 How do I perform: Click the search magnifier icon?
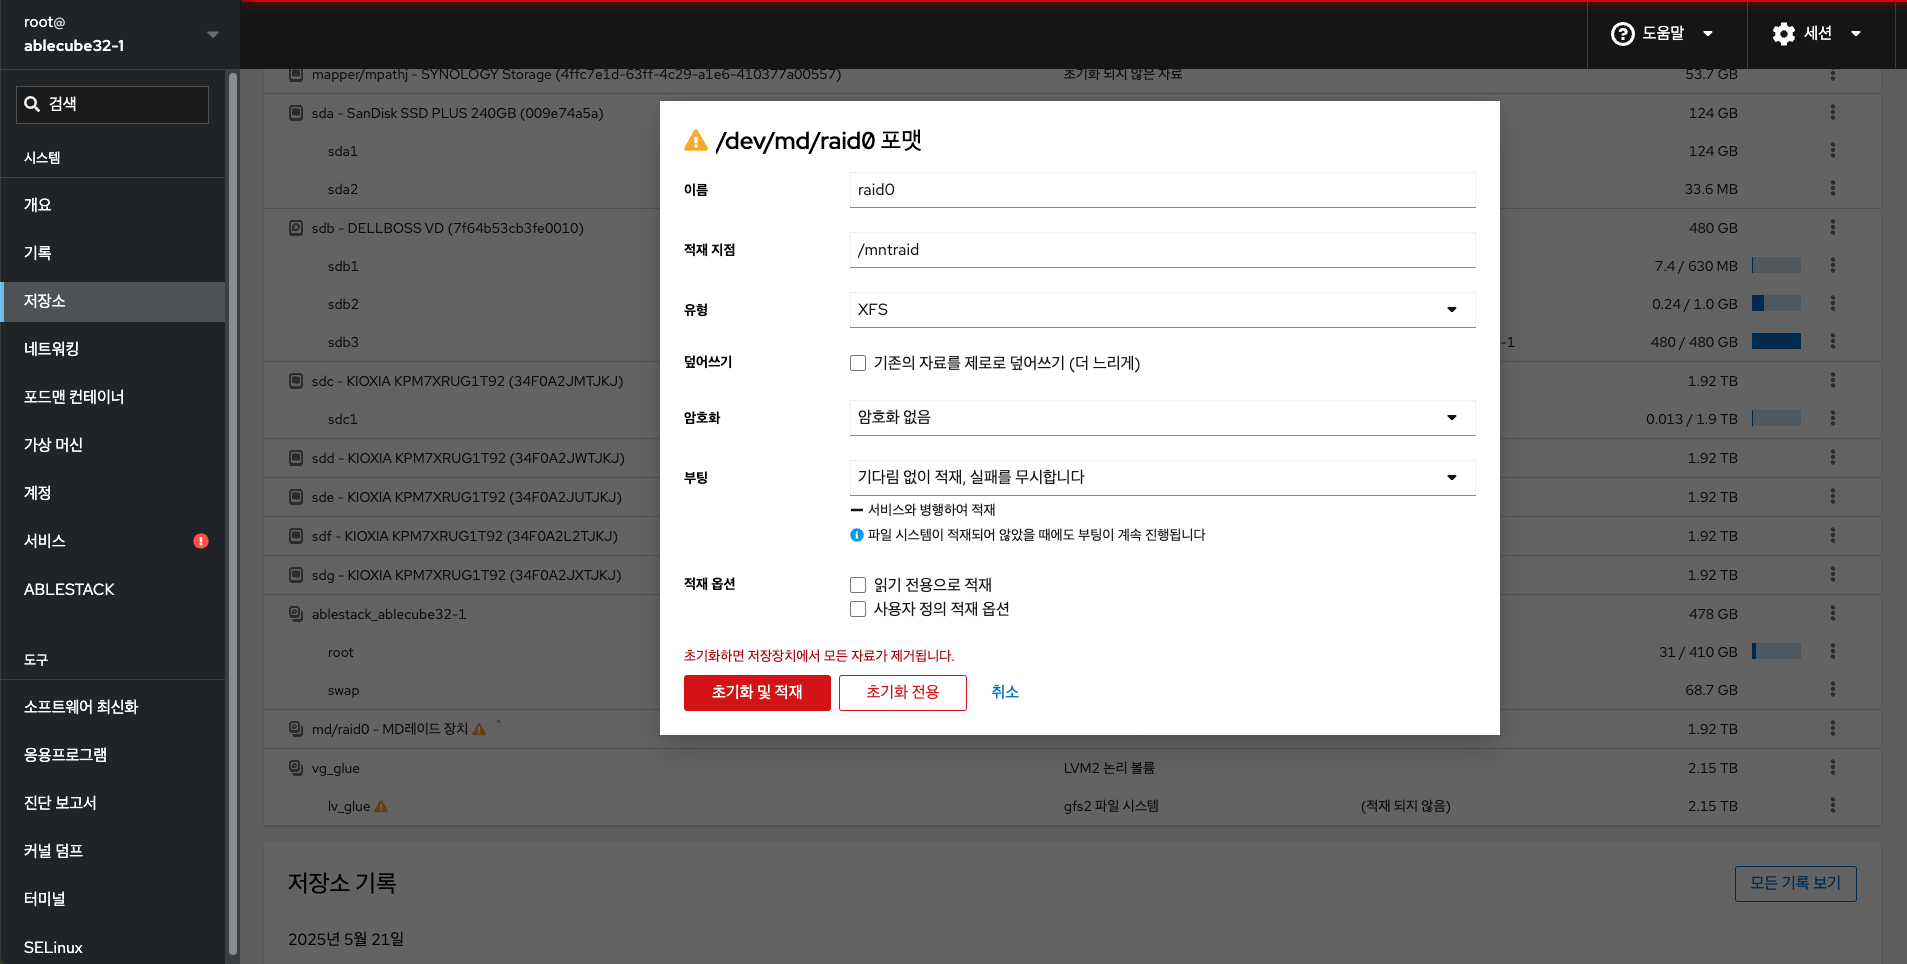click(x=32, y=104)
